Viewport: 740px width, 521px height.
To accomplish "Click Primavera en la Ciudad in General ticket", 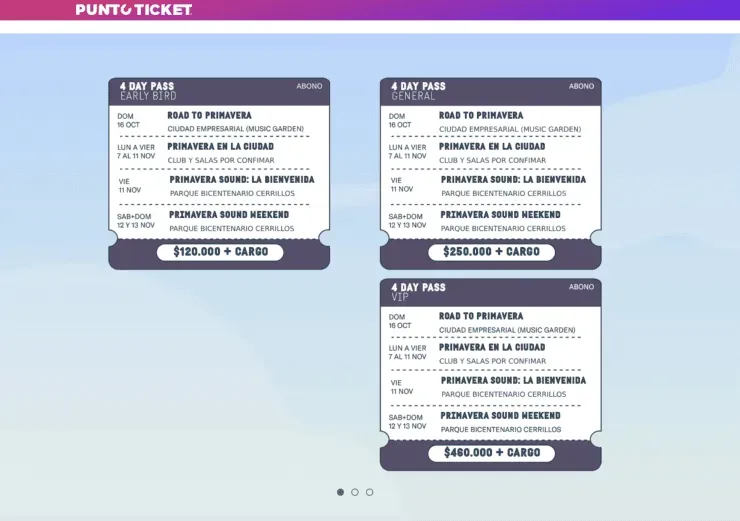I will [492, 147].
